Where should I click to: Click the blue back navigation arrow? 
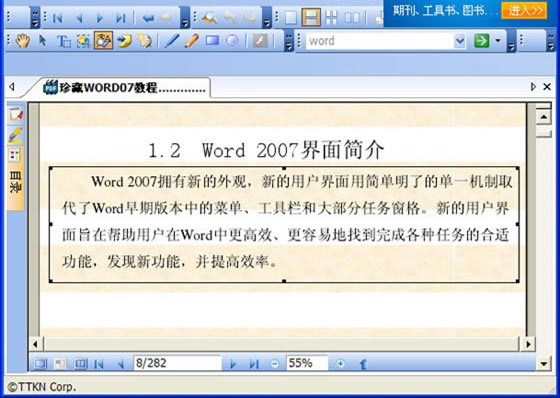pos(148,18)
